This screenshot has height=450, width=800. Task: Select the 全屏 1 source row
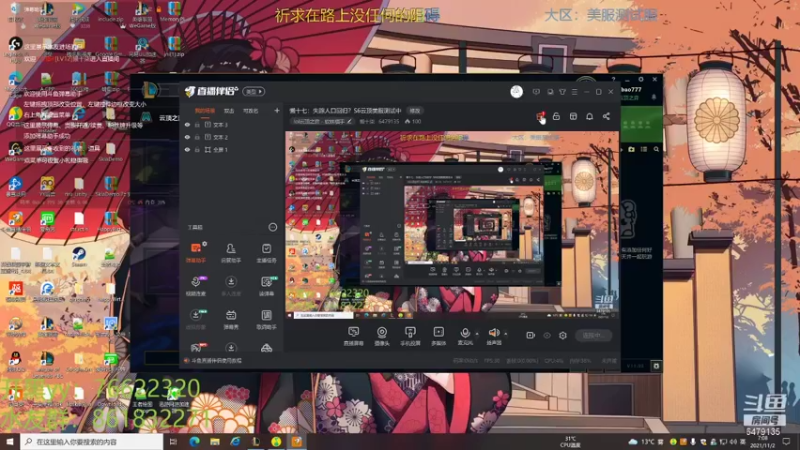pyautogui.click(x=232, y=149)
